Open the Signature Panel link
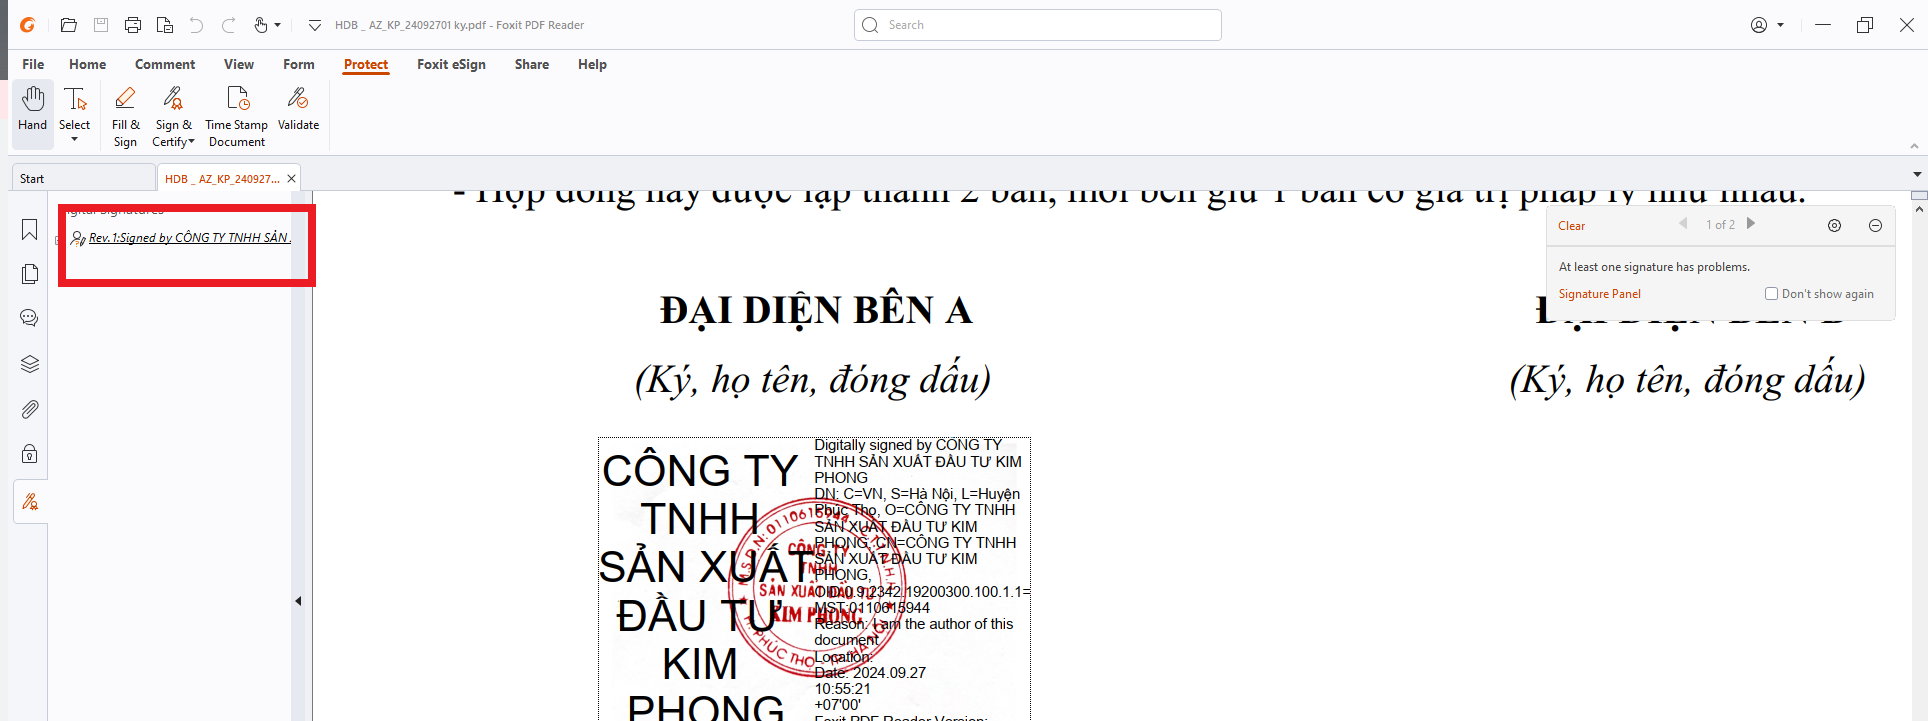 point(1600,294)
